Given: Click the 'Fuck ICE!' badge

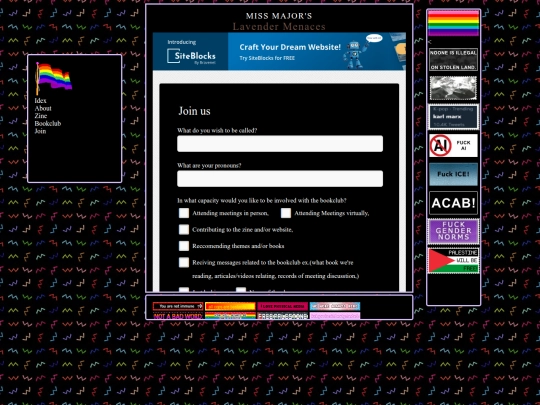Looking at the screenshot, I should (453, 174).
